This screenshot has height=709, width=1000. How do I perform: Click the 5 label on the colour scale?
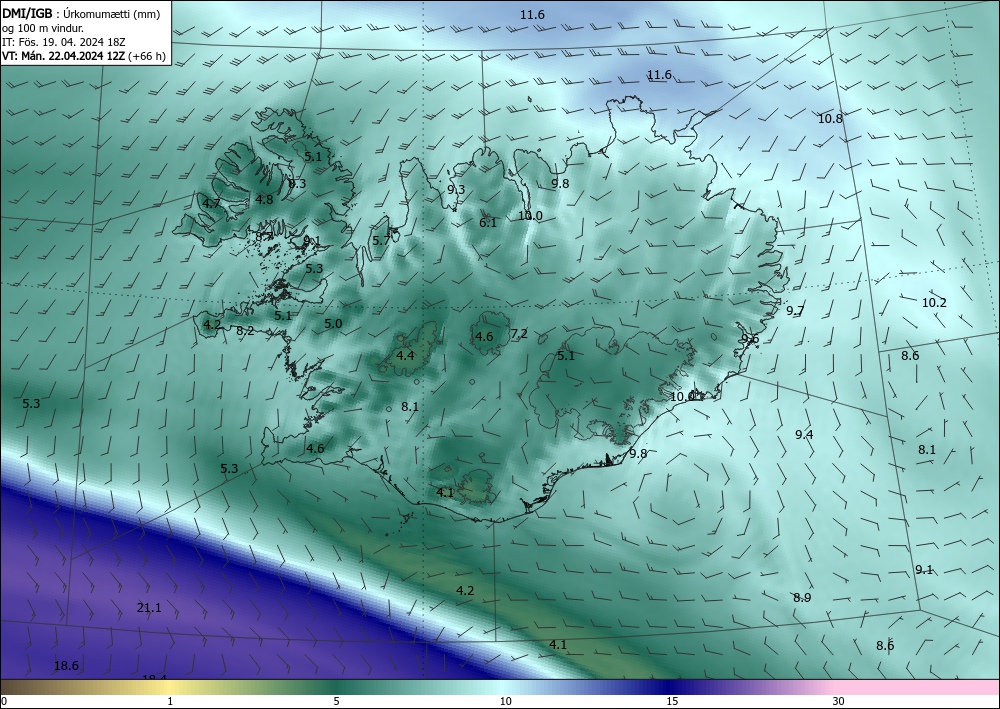(337, 702)
